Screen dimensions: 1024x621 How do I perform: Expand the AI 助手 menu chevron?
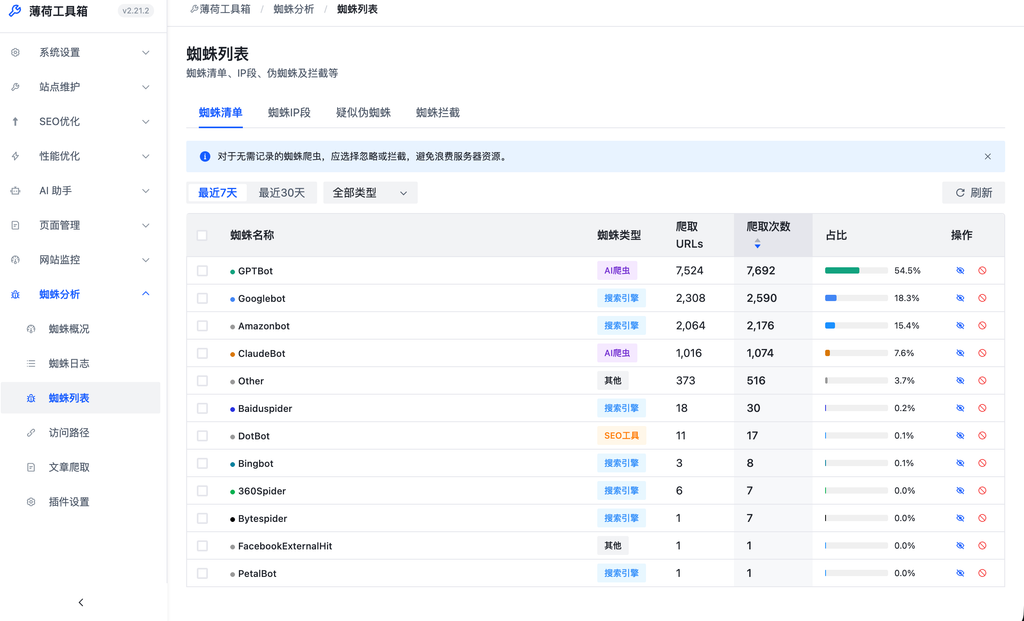pyautogui.click(x=146, y=191)
